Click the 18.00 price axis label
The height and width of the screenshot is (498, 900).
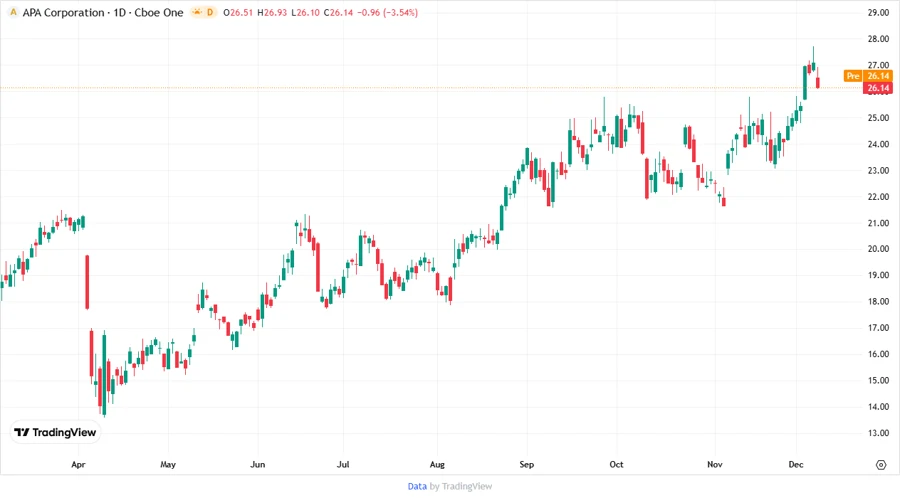[878, 302]
